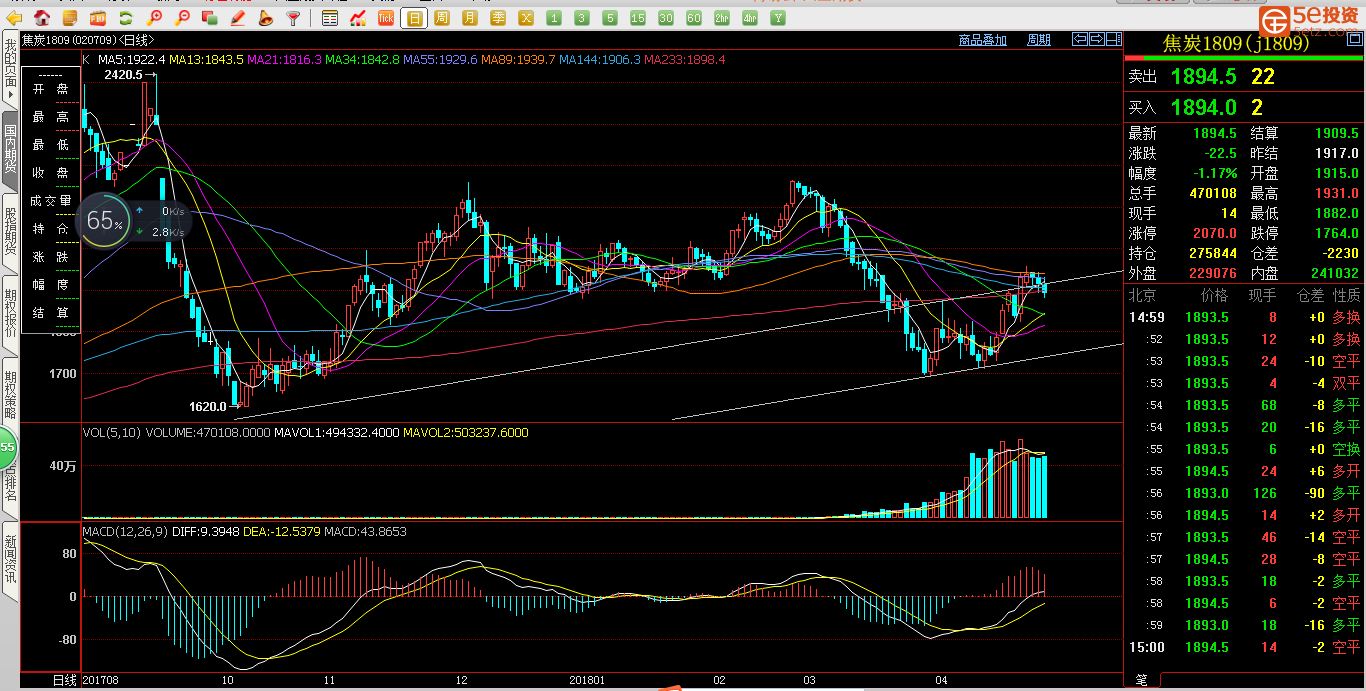Switch to 60-minute chart
This screenshot has width=1366, height=691.
click(x=694, y=18)
